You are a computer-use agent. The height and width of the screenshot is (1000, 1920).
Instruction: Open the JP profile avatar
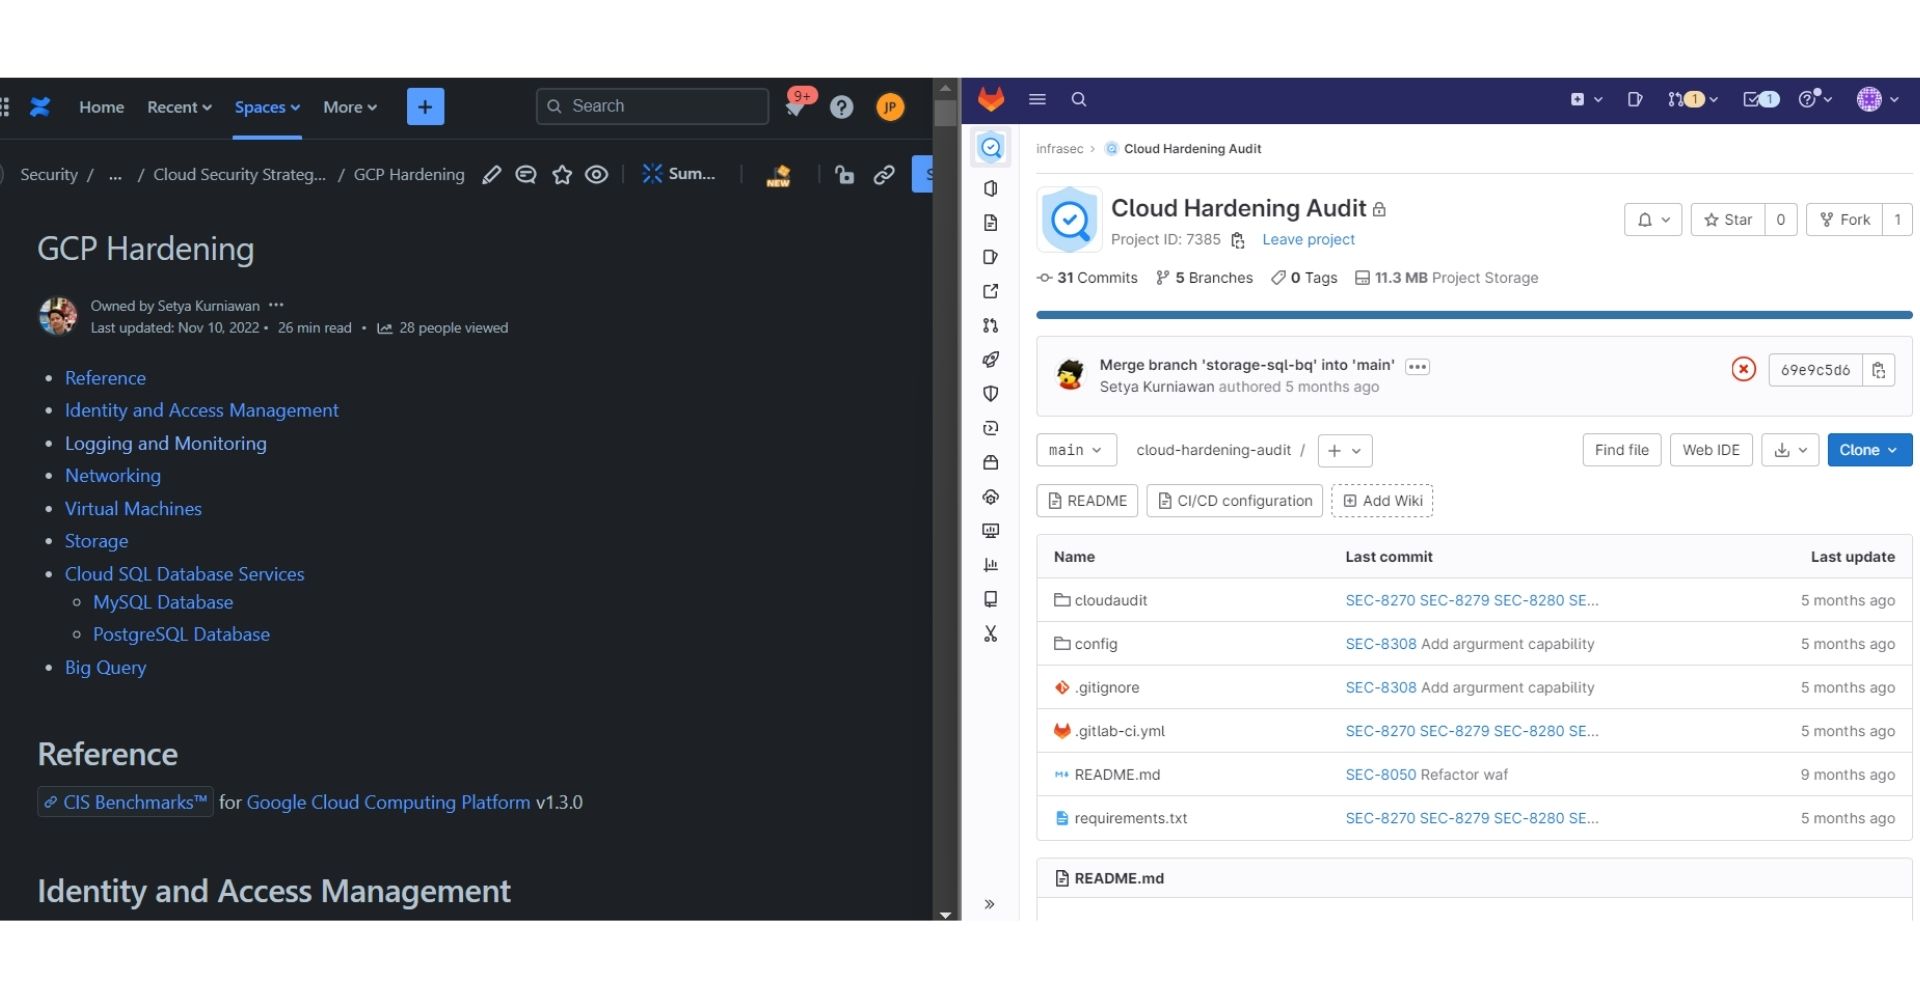[890, 107]
